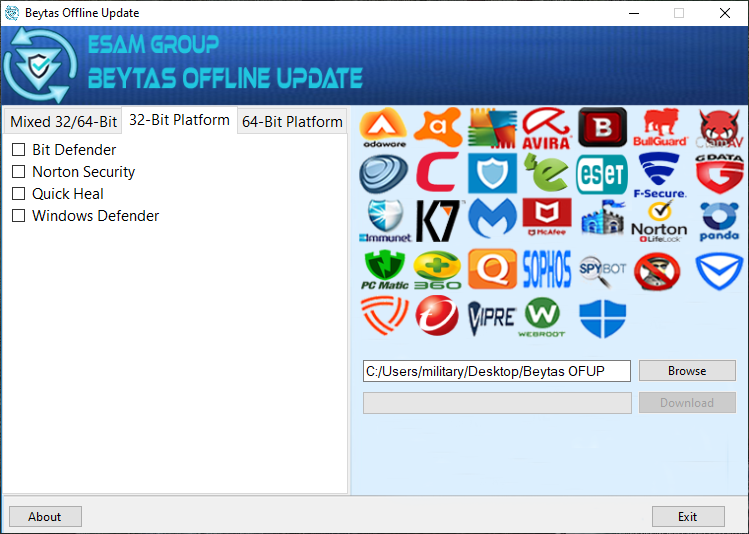The height and width of the screenshot is (534, 749).
Task: Click the orange Avast logo
Action: pyautogui.click(x=438, y=127)
